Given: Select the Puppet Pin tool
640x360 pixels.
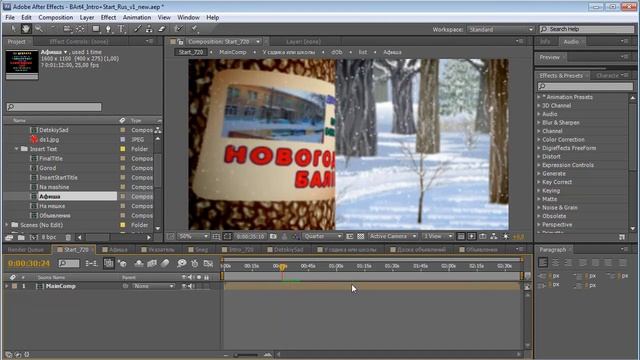Looking at the screenshot, I should [x=195, y=29].
